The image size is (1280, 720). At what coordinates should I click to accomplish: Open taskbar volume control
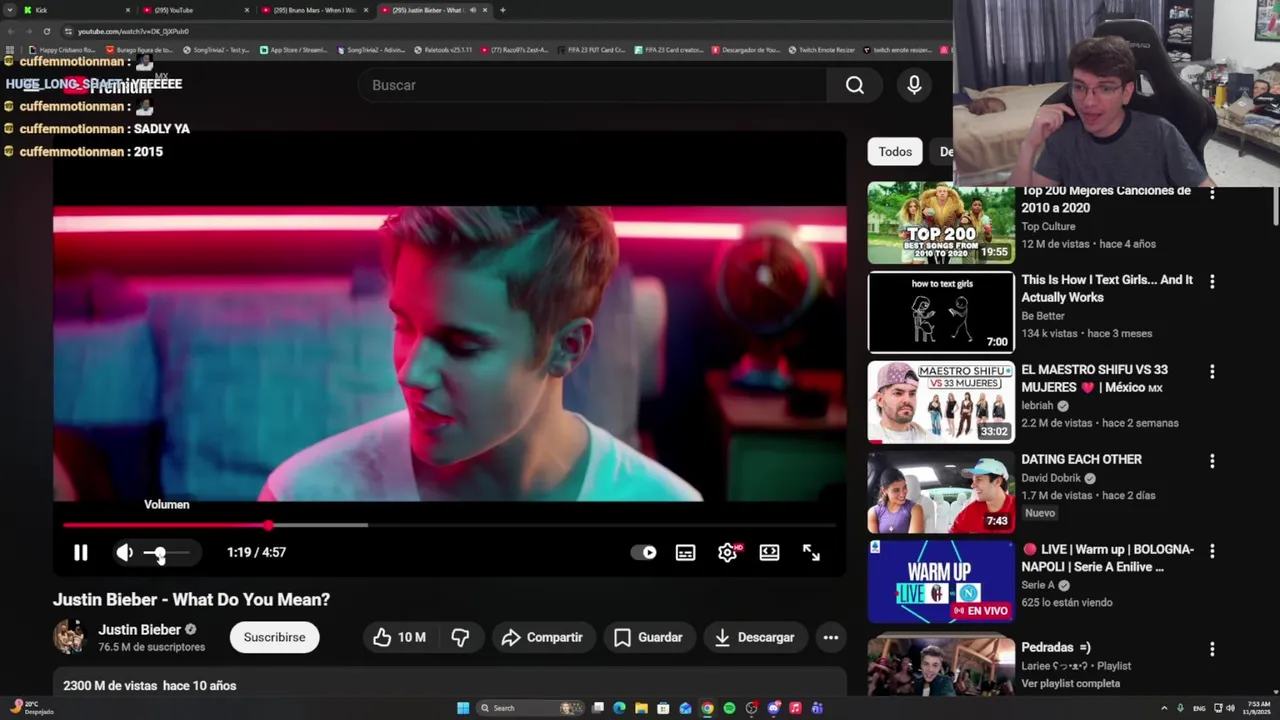[x=1230, y=708]
